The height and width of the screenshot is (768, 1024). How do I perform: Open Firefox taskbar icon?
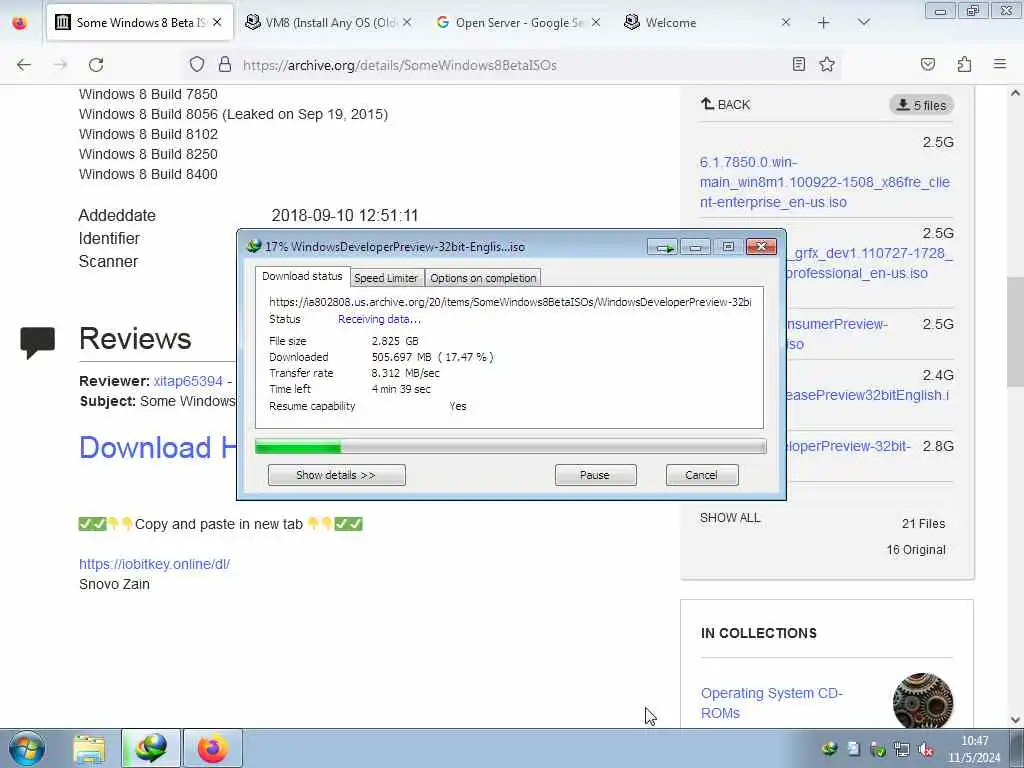pyautogui.click(x=212, y=748)
